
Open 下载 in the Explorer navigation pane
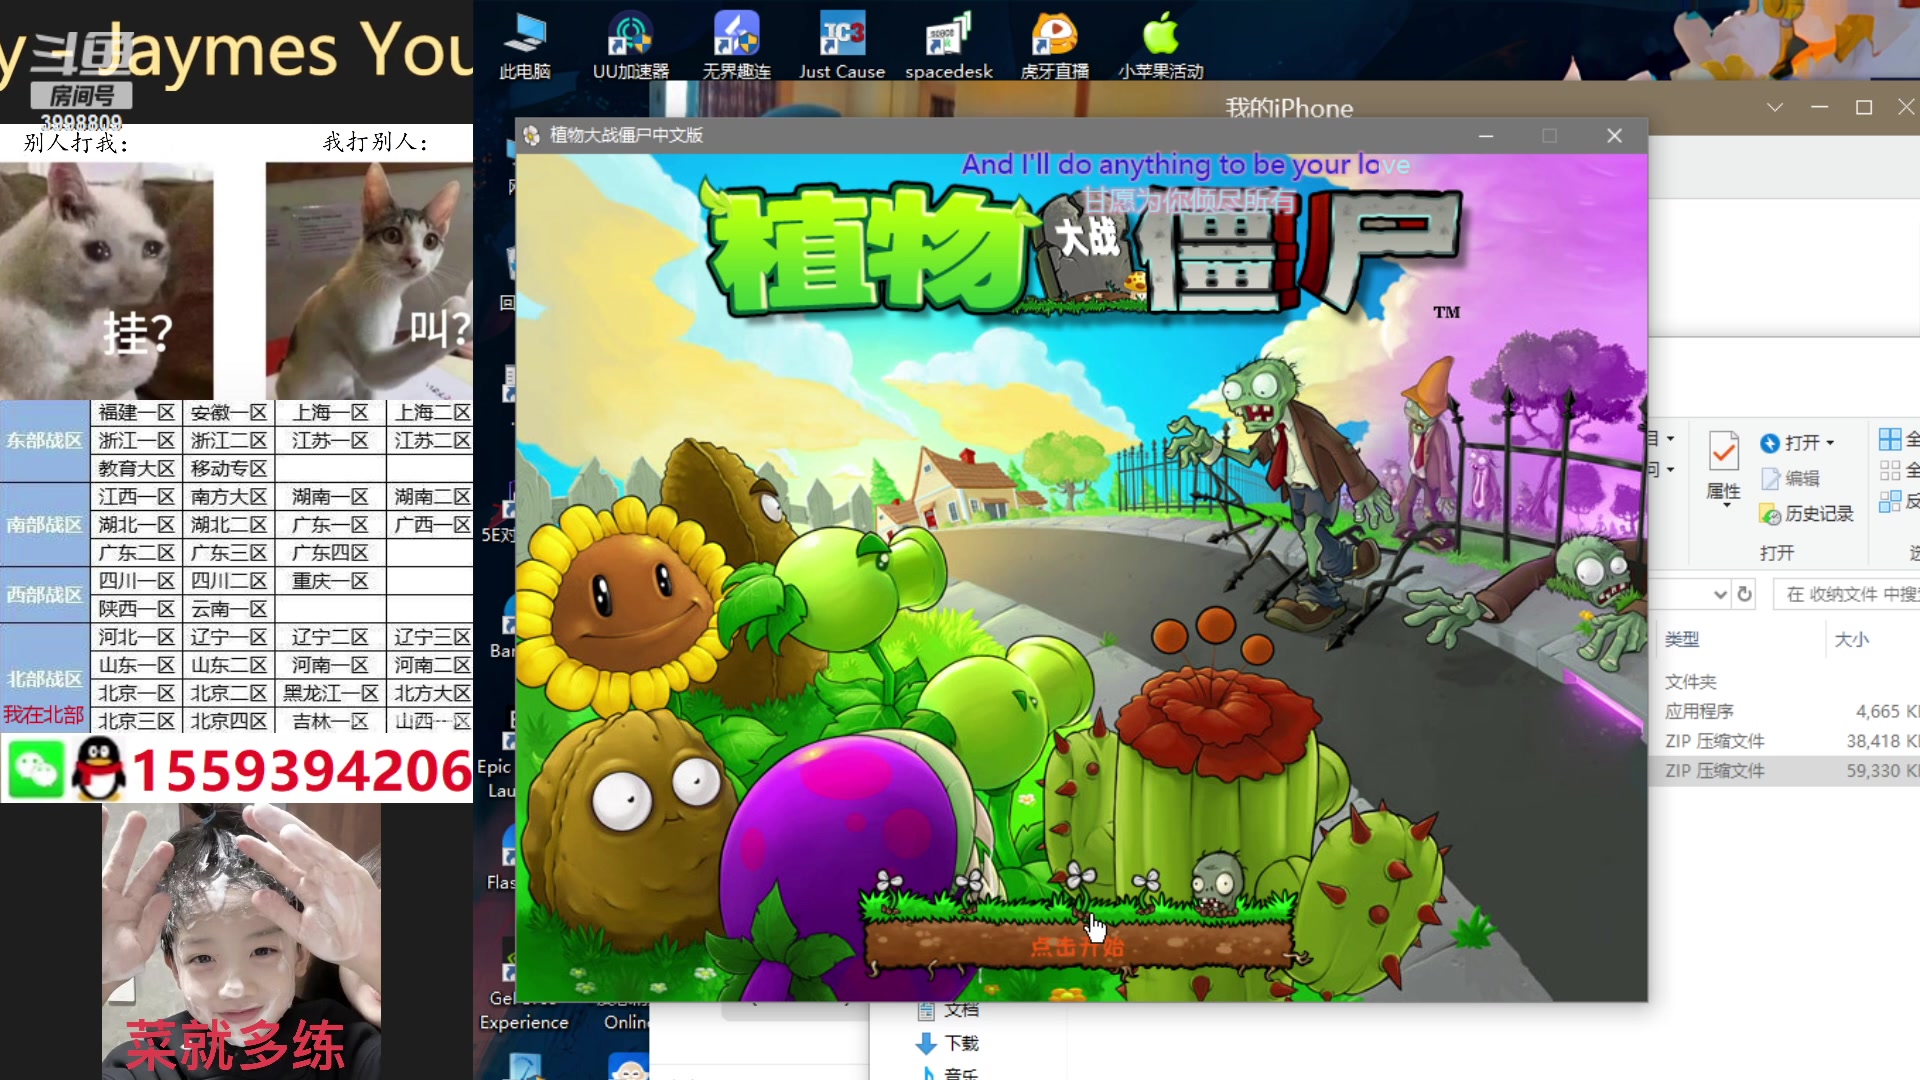pyautogui.click(x=949, y=1043)
